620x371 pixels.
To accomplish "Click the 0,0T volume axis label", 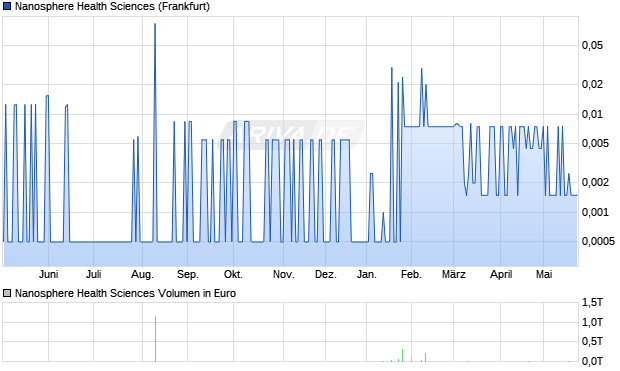I will point(592,361).
